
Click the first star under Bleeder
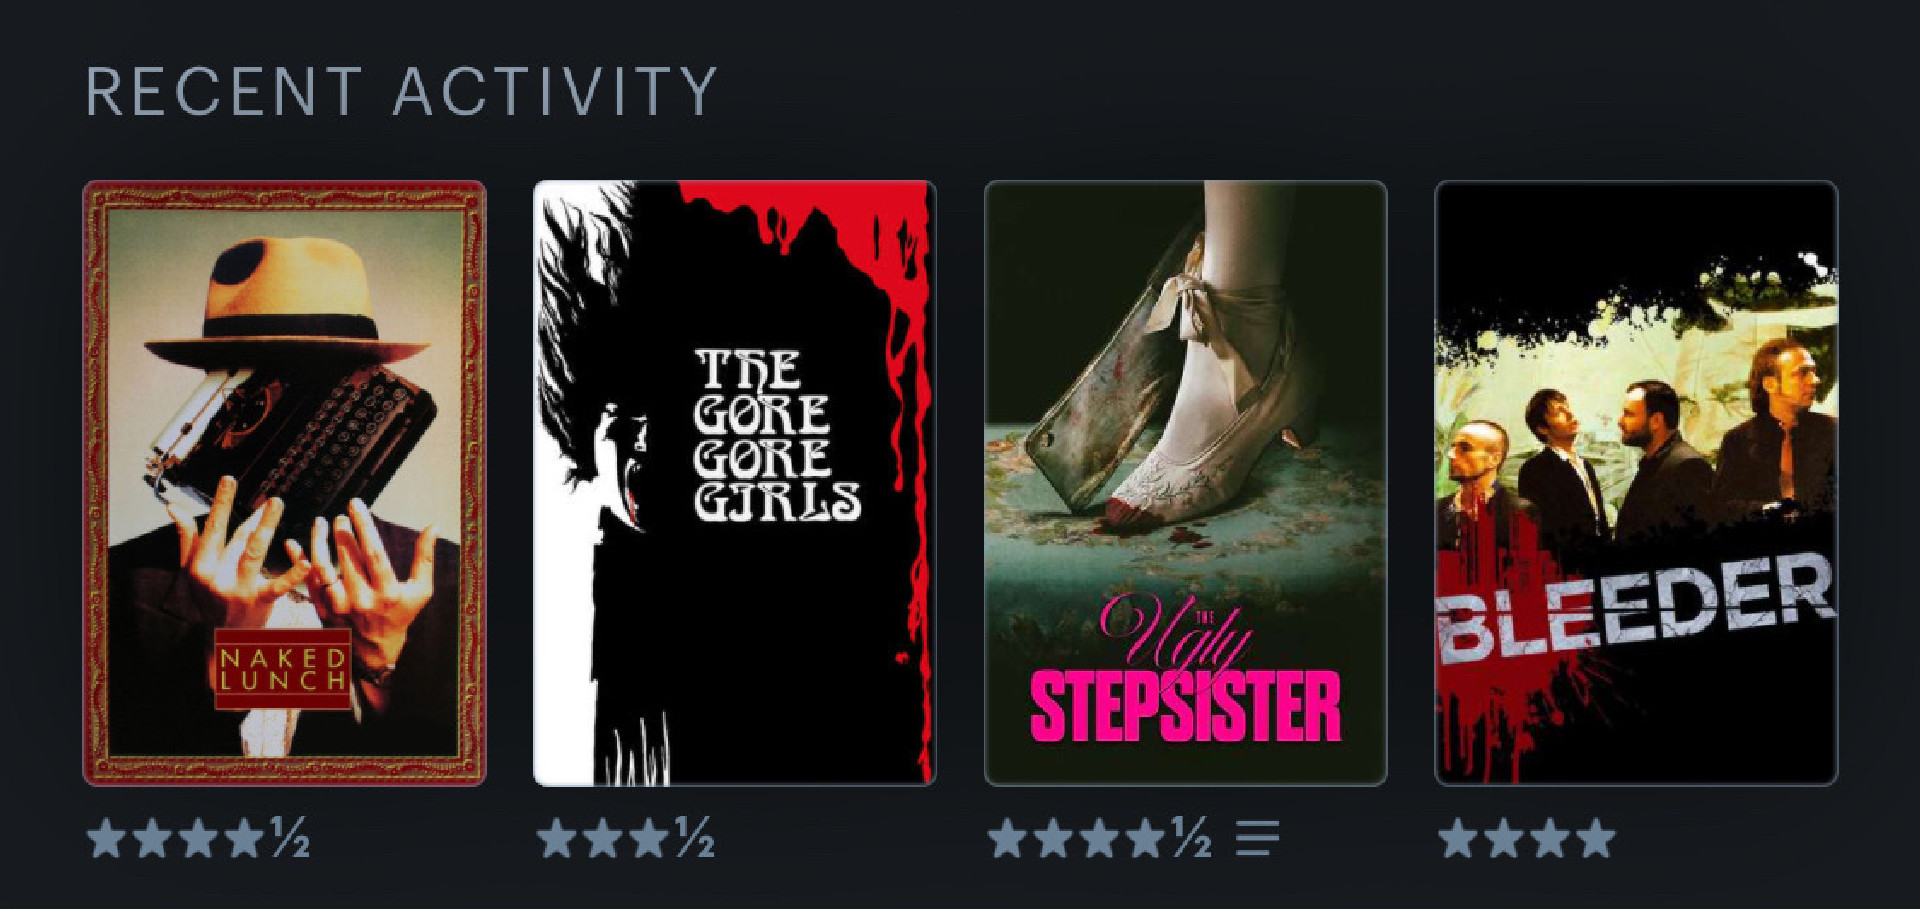(x=1458, y=838)
